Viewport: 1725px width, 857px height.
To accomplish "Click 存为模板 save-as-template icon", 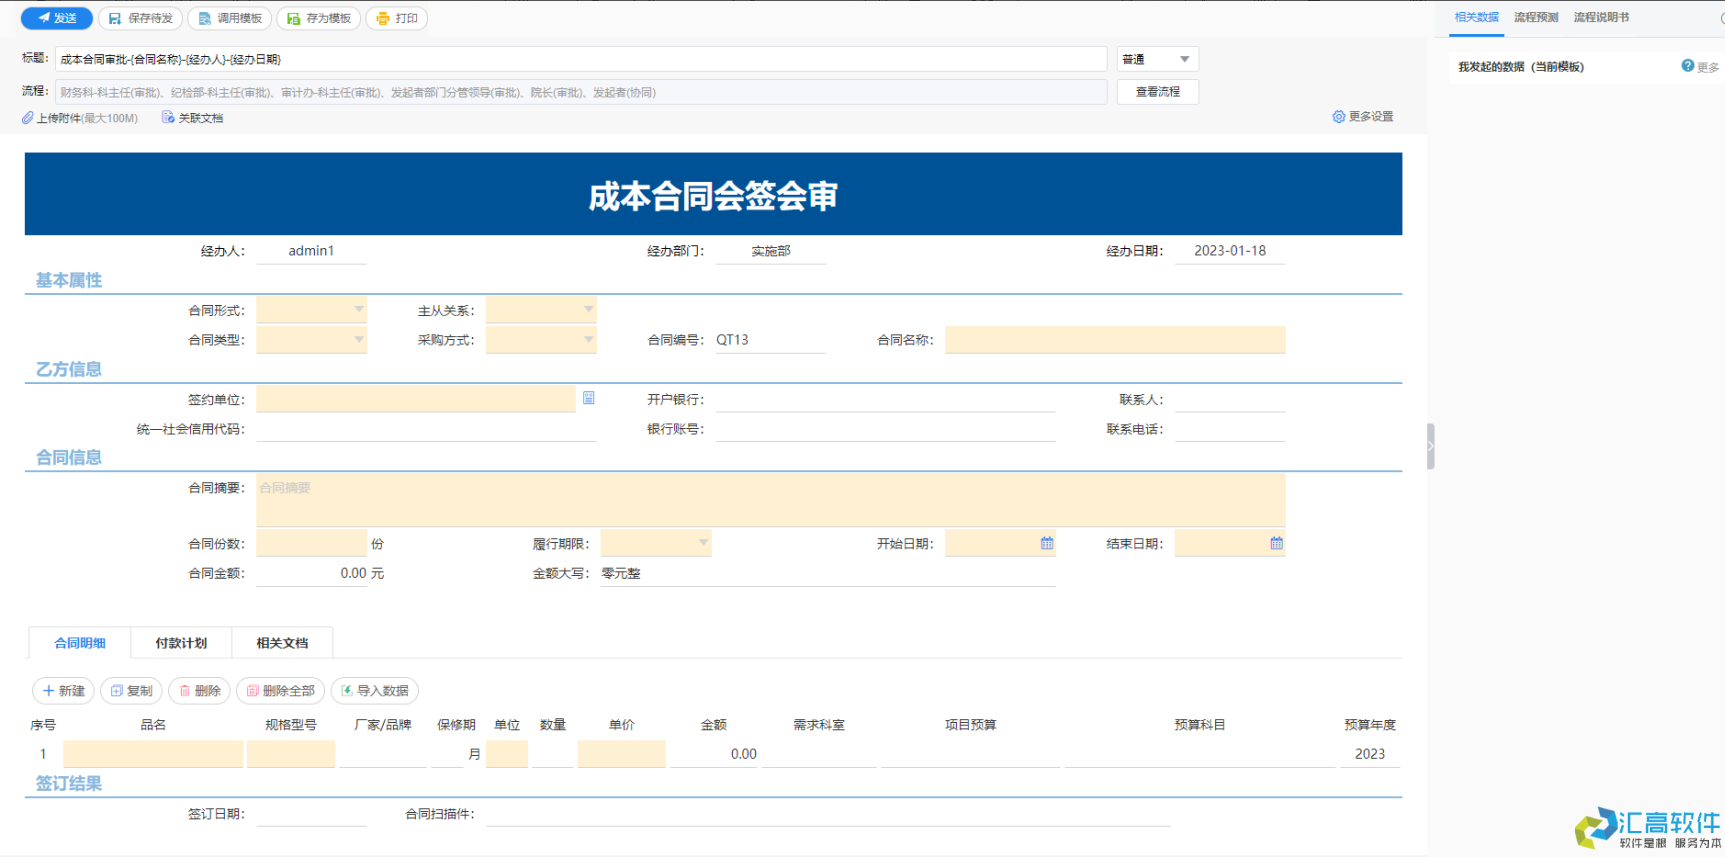I will click(x=294, y=18).
